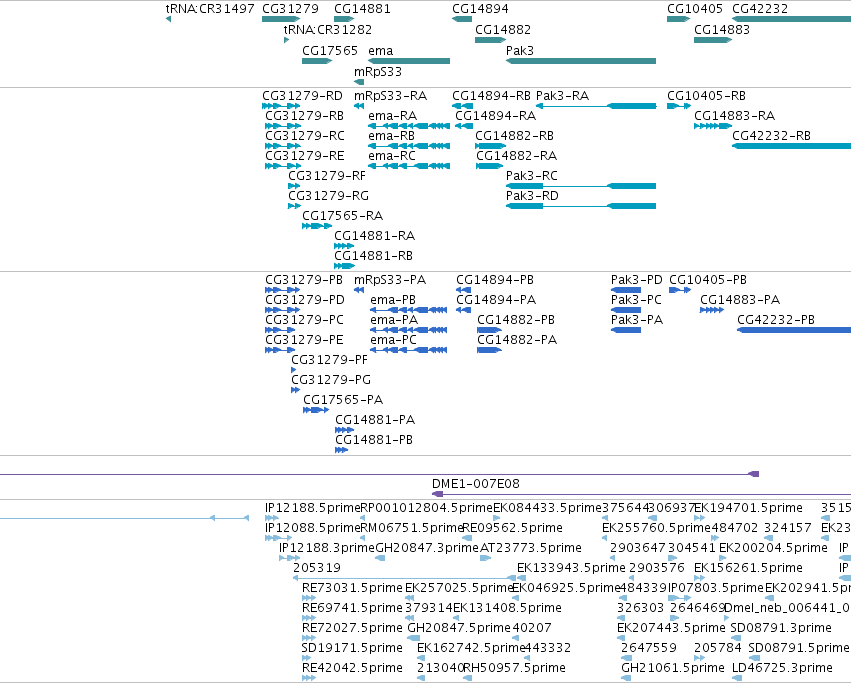Click the CG14881-RA transcript label
Screen dimensions: 851x683
(374, 236)
